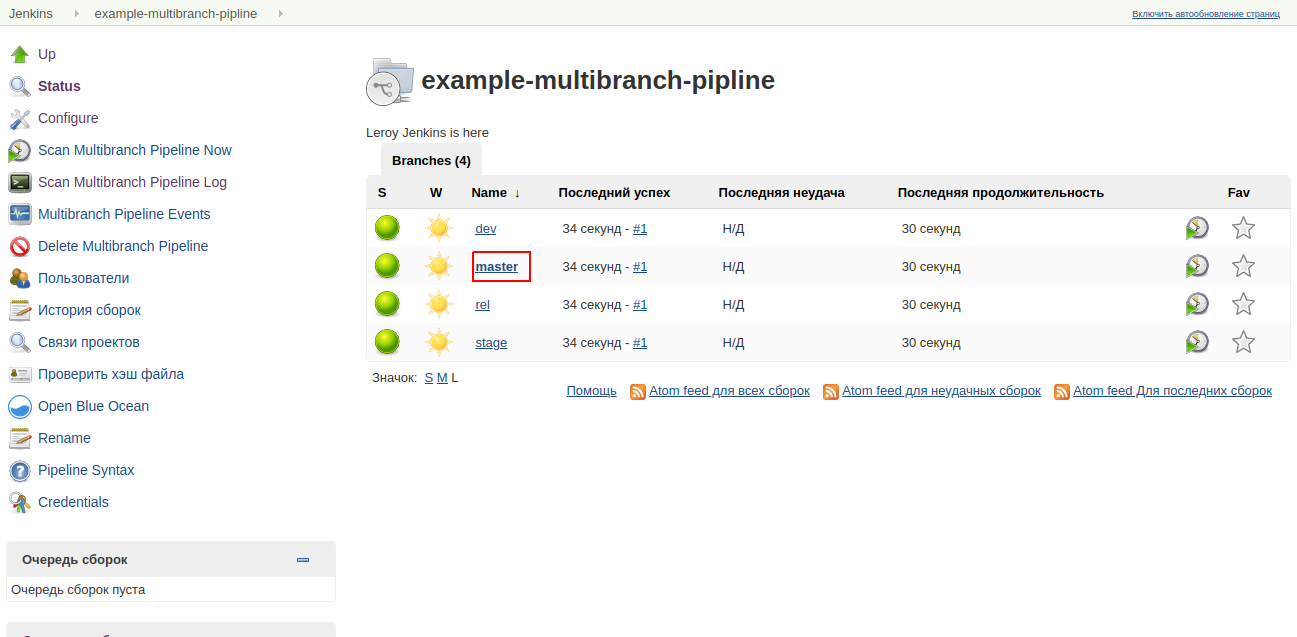Expand the example-multibranch-pipline breadcrumb arrow

(280, 13)
